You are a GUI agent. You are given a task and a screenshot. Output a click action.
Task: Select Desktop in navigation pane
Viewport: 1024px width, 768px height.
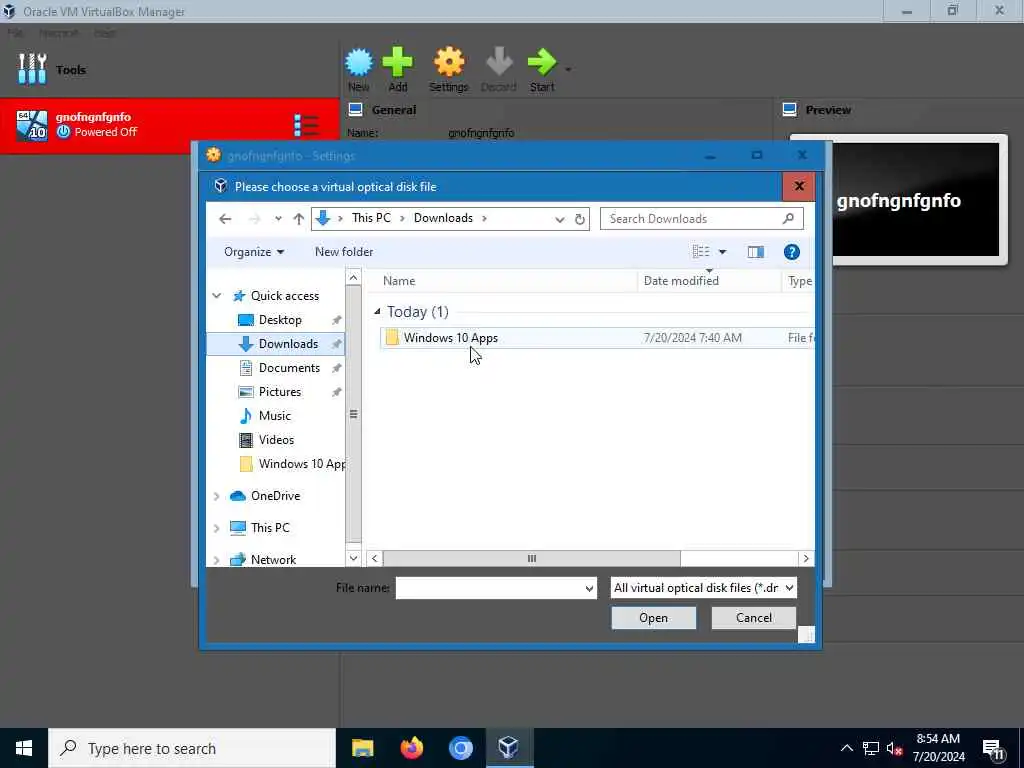pyautogui.click(x=280, y=320)
